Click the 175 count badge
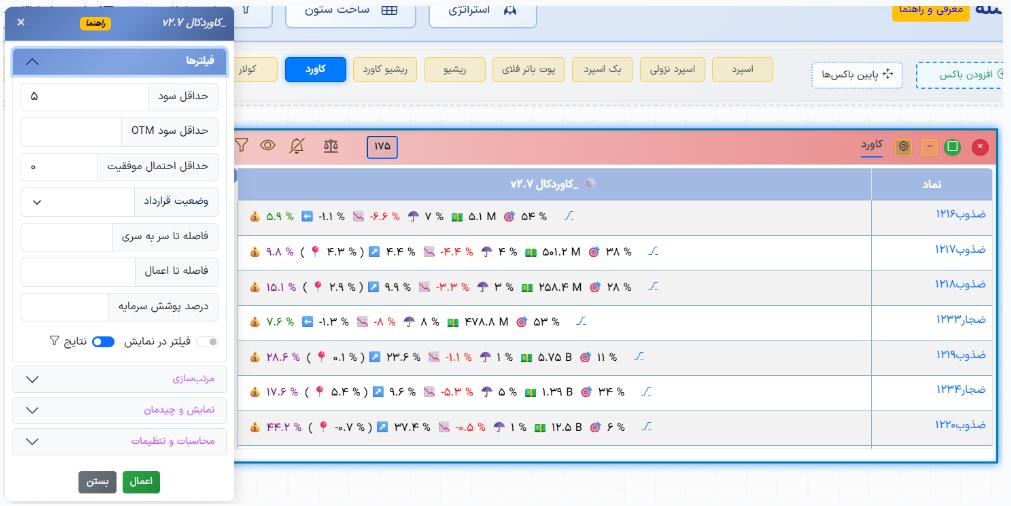This screenshot has width=1011, height=506. pyautogui.click(x=382, y=147)
